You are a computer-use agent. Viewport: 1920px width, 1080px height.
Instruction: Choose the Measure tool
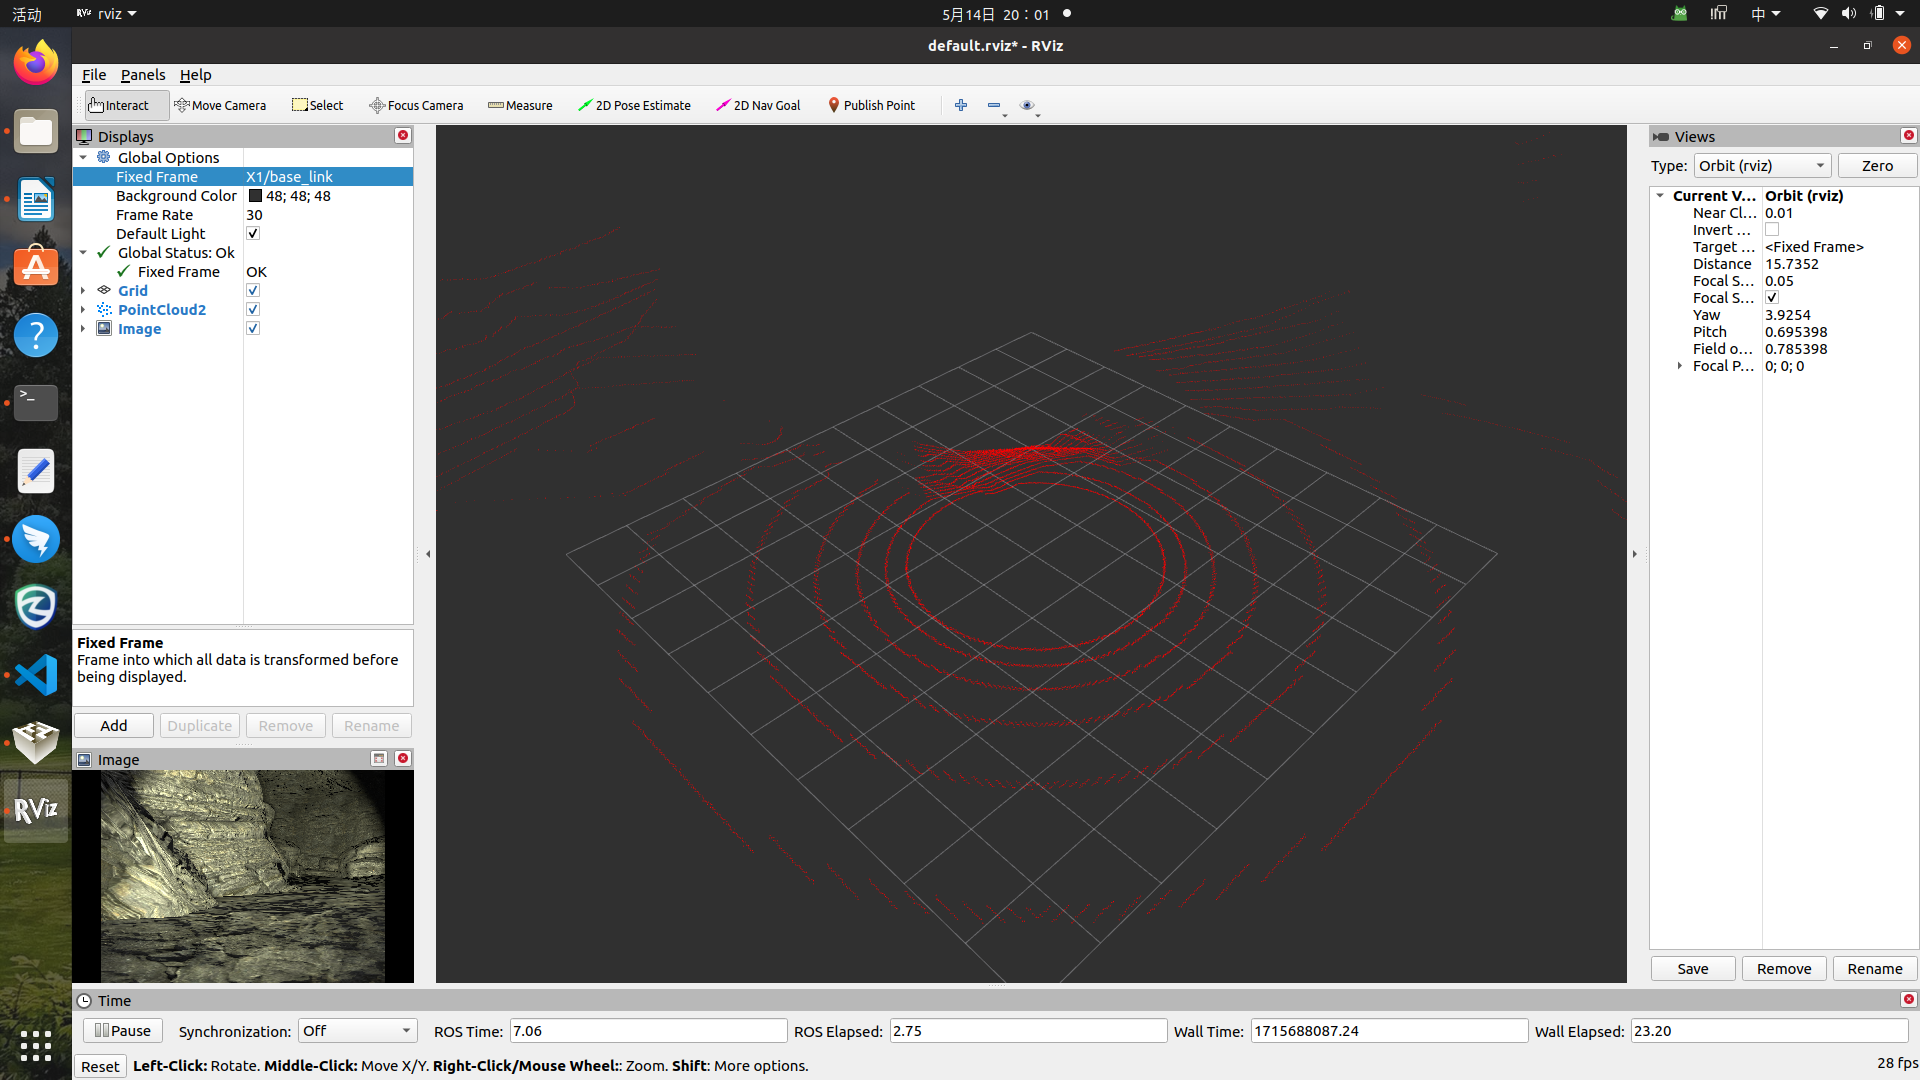tap(520, 105)
